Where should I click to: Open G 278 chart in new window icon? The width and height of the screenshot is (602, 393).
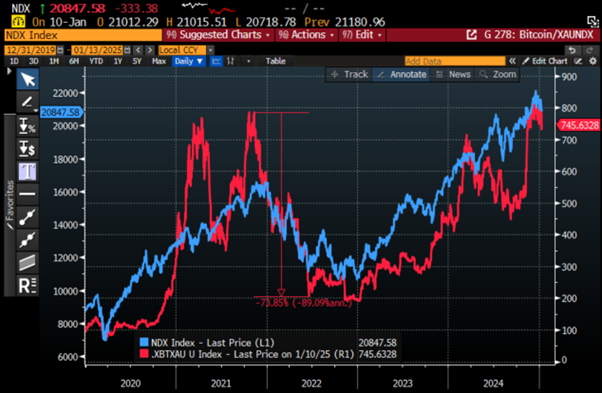click(x=471, y=35)
